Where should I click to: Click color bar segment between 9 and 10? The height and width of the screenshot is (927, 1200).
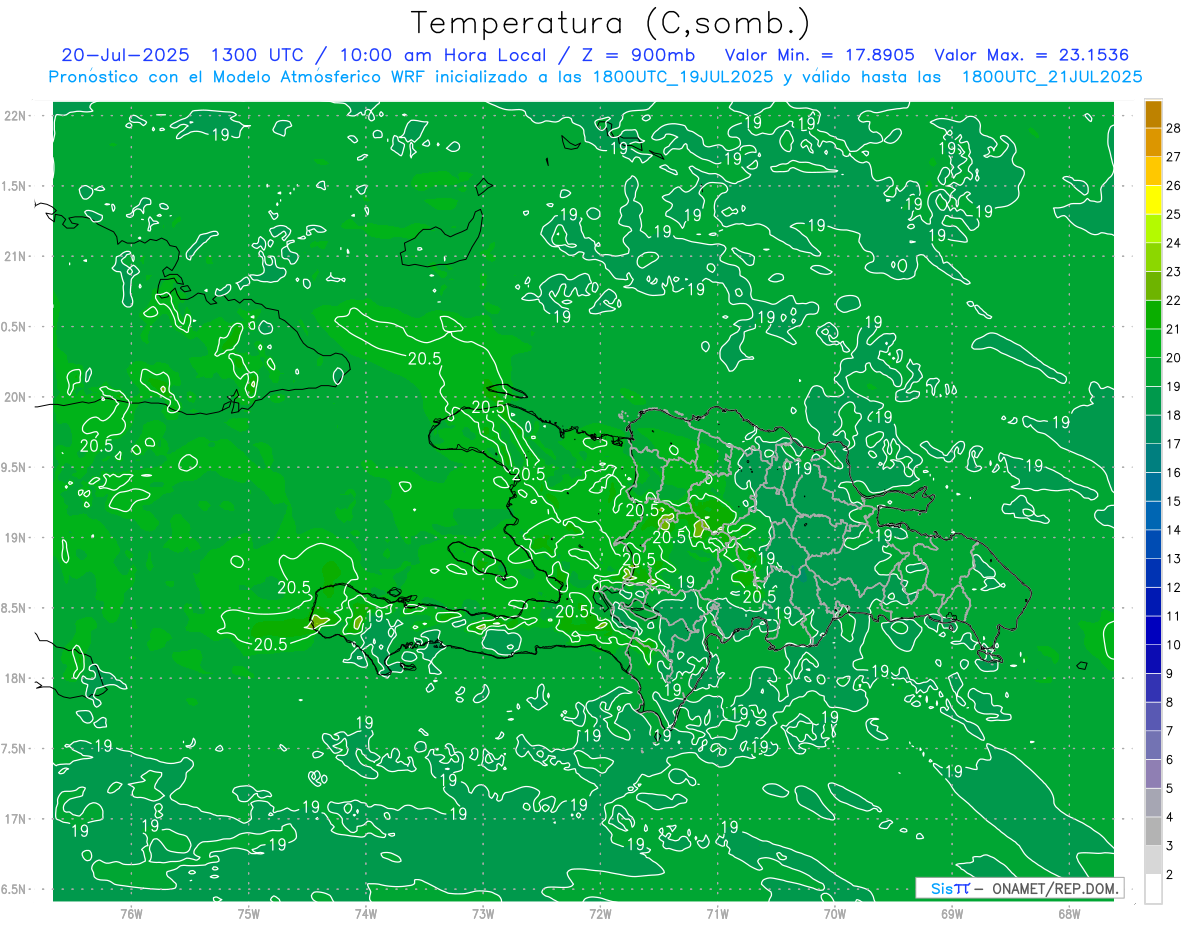pos(1153,659)
